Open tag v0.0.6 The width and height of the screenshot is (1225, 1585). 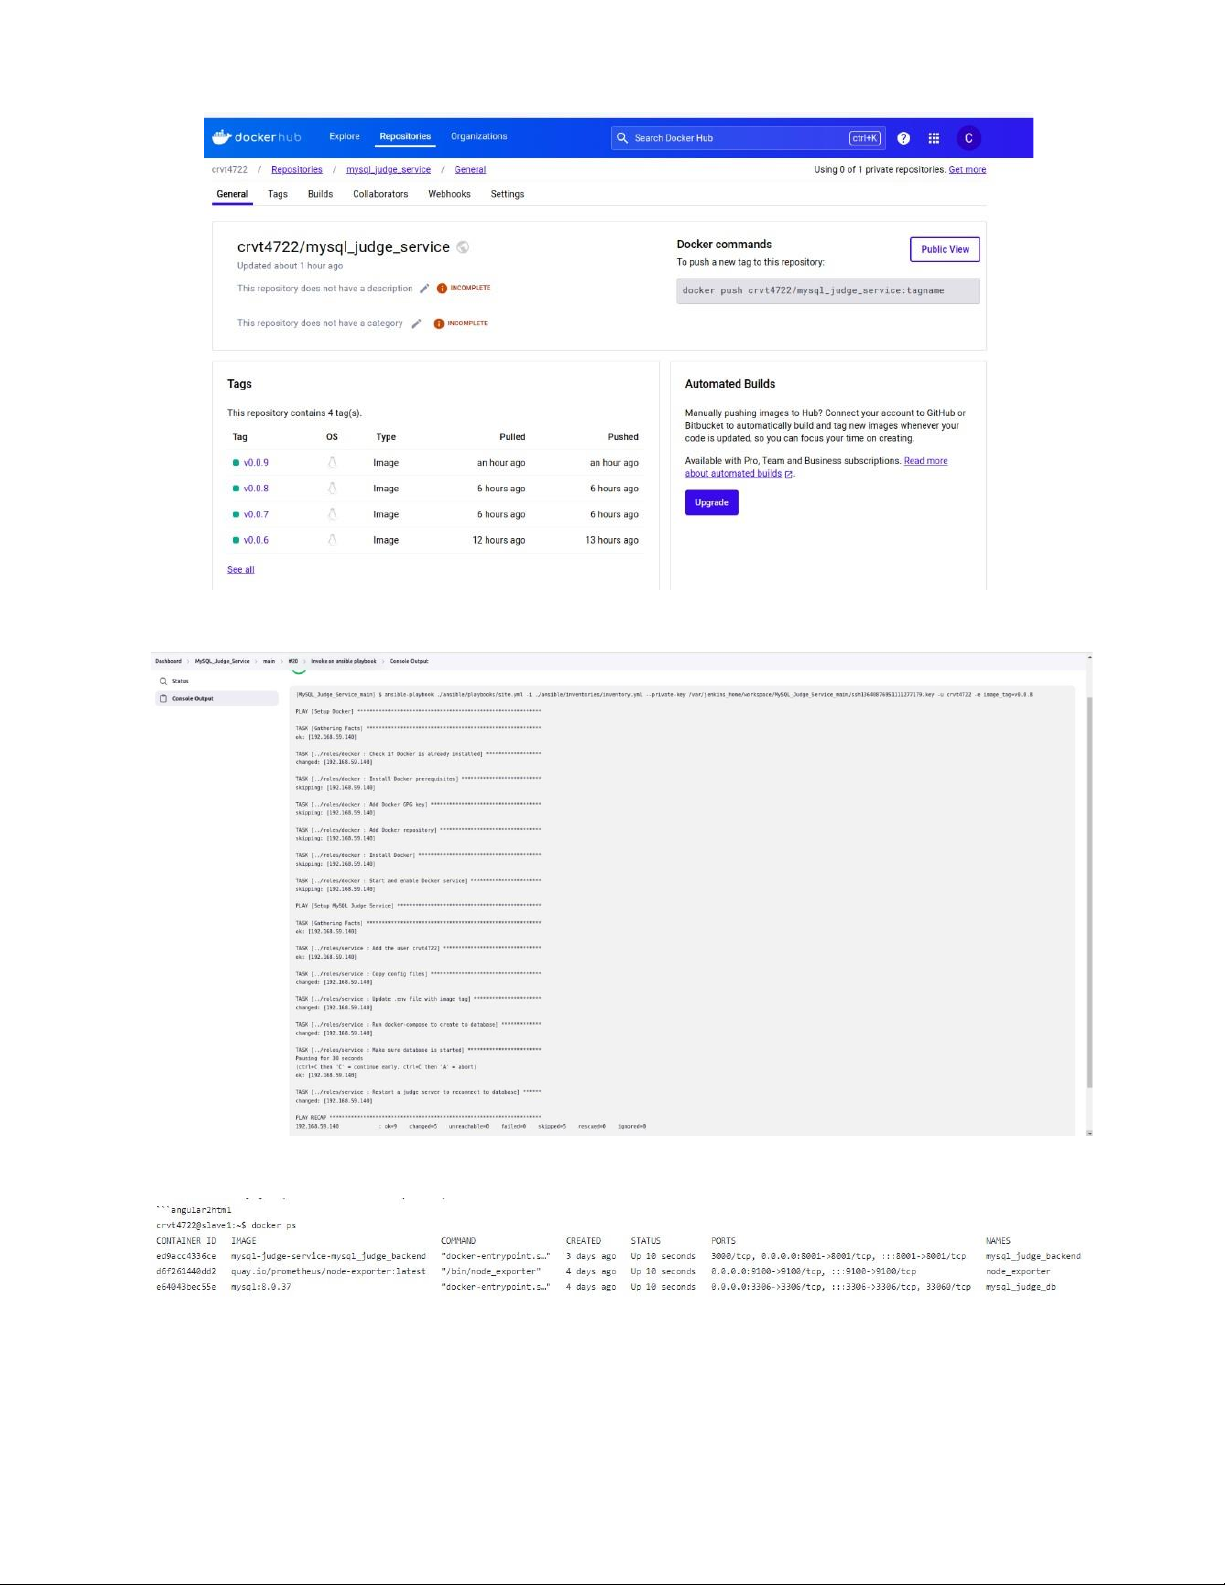(256, 540)
